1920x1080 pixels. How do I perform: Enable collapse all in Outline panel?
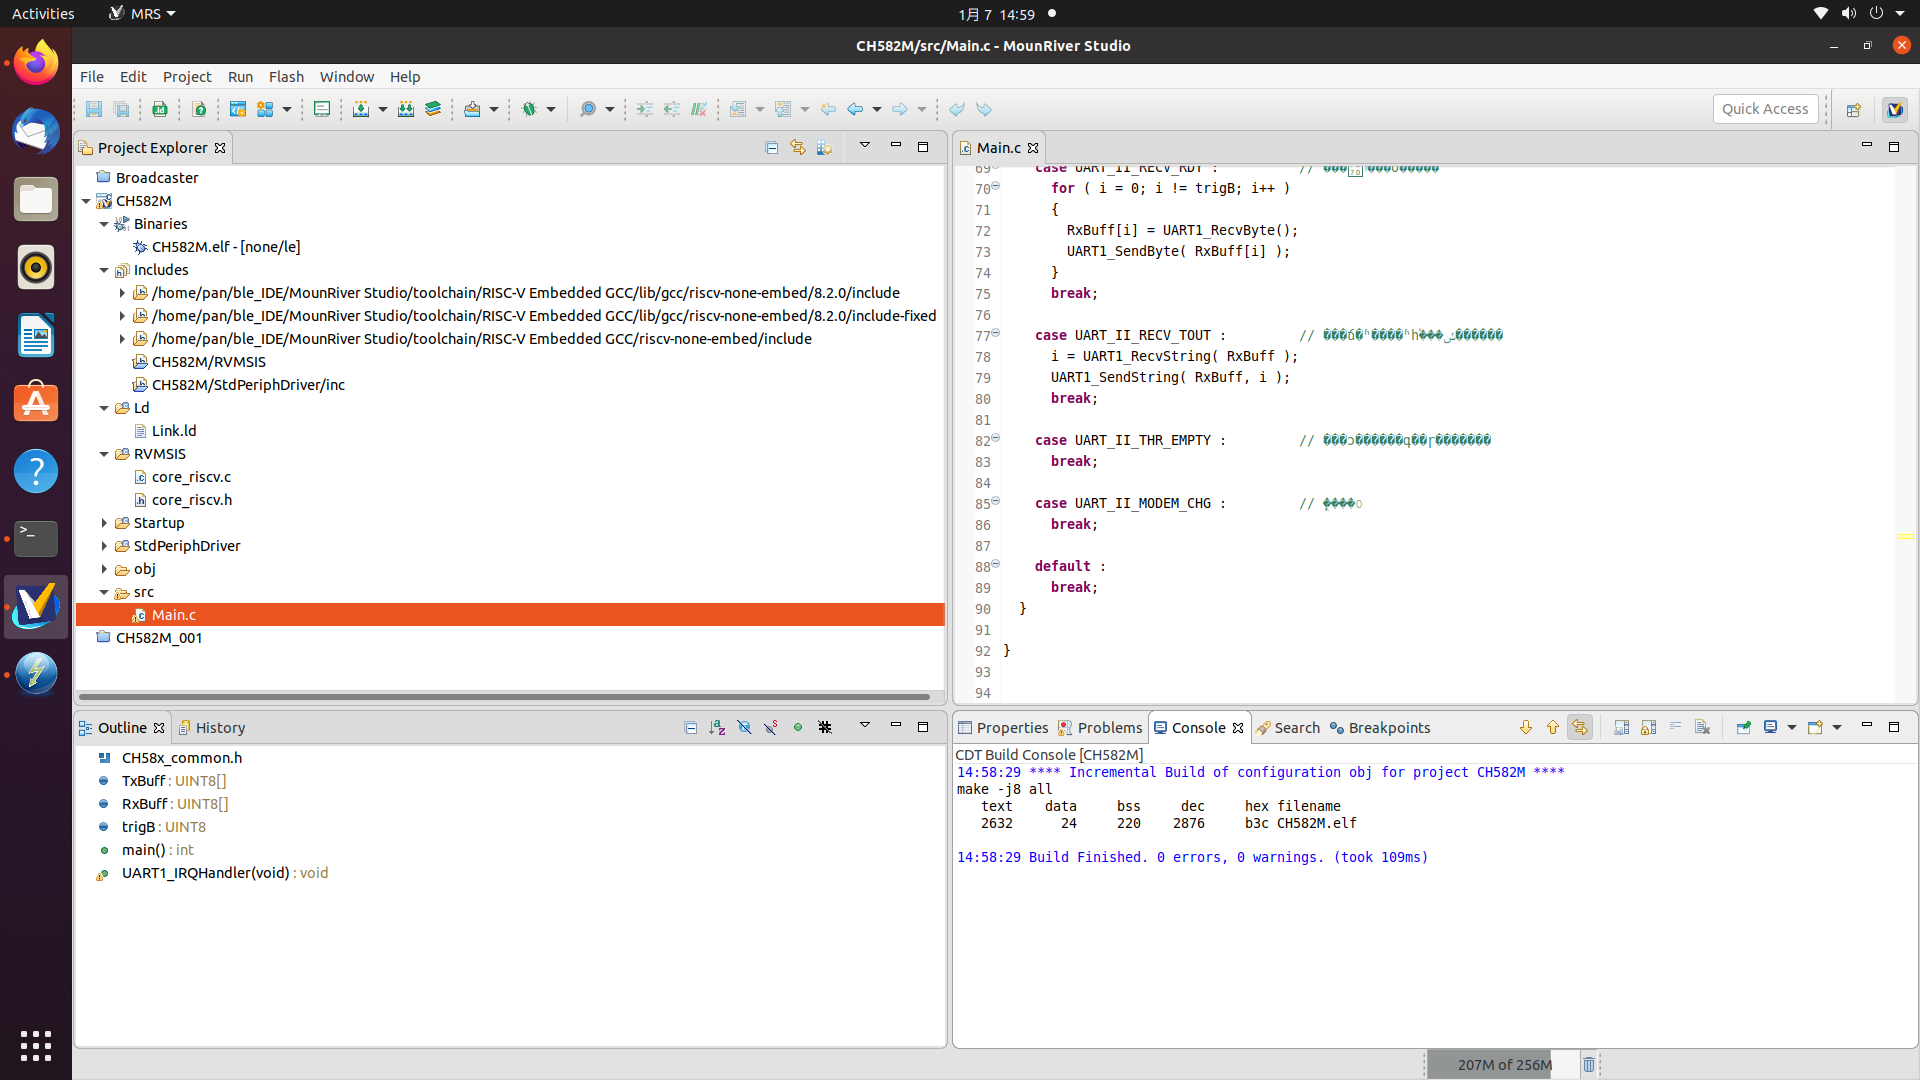pos(691,728)
